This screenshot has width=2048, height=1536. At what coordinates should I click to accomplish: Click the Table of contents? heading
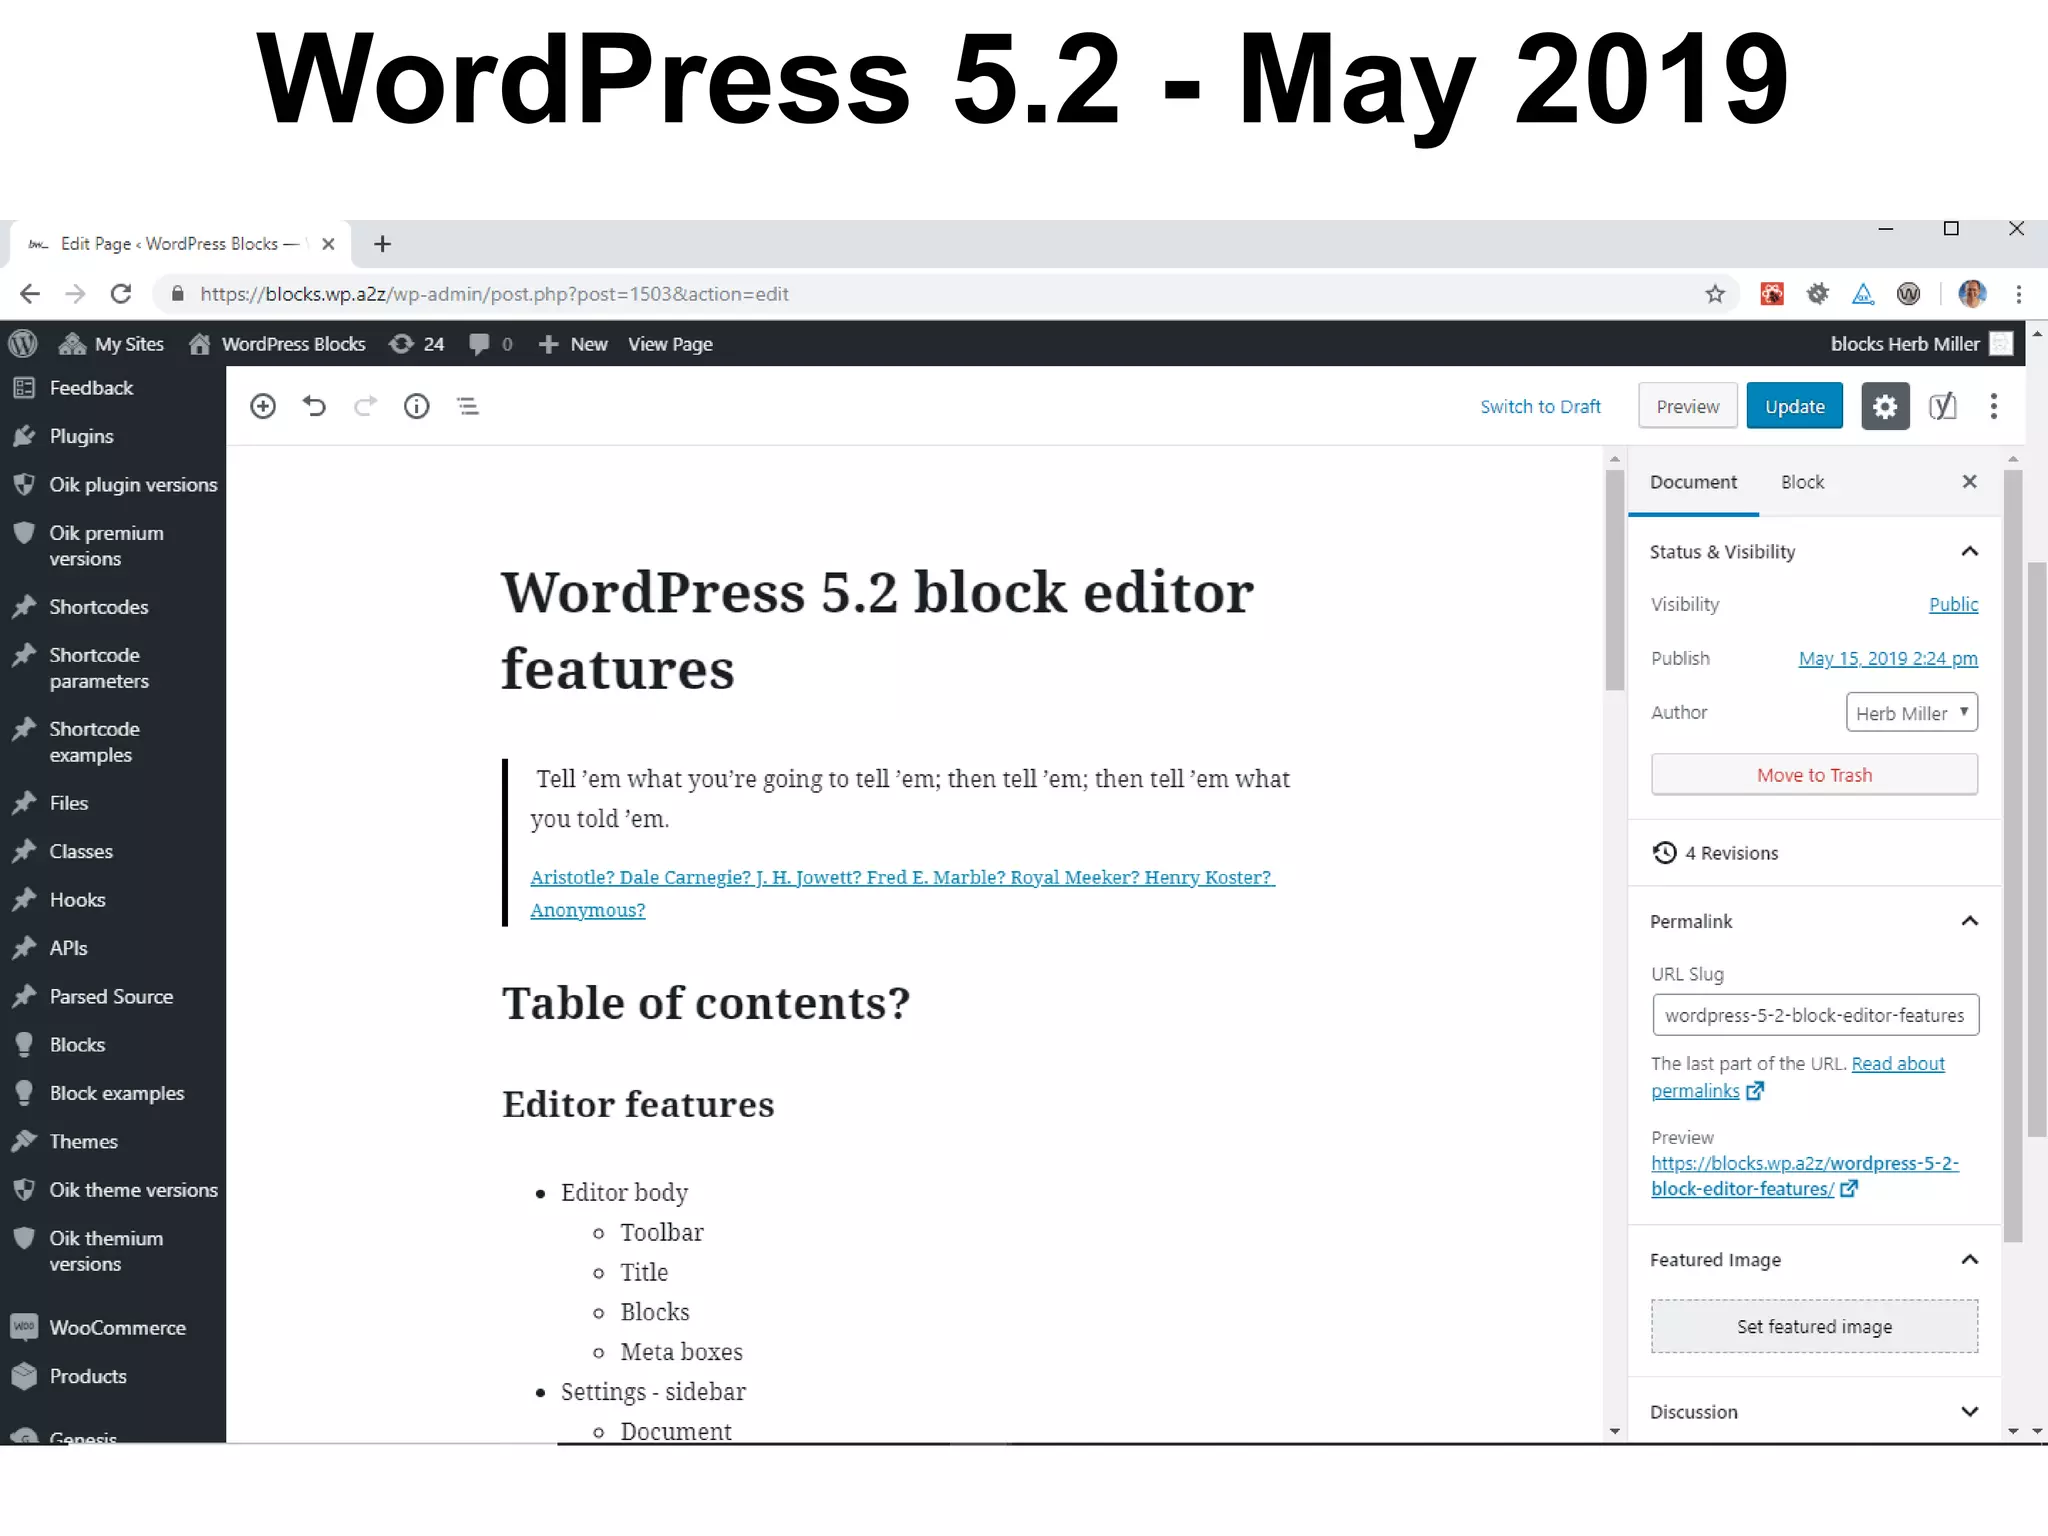(x=706, y=1003)
